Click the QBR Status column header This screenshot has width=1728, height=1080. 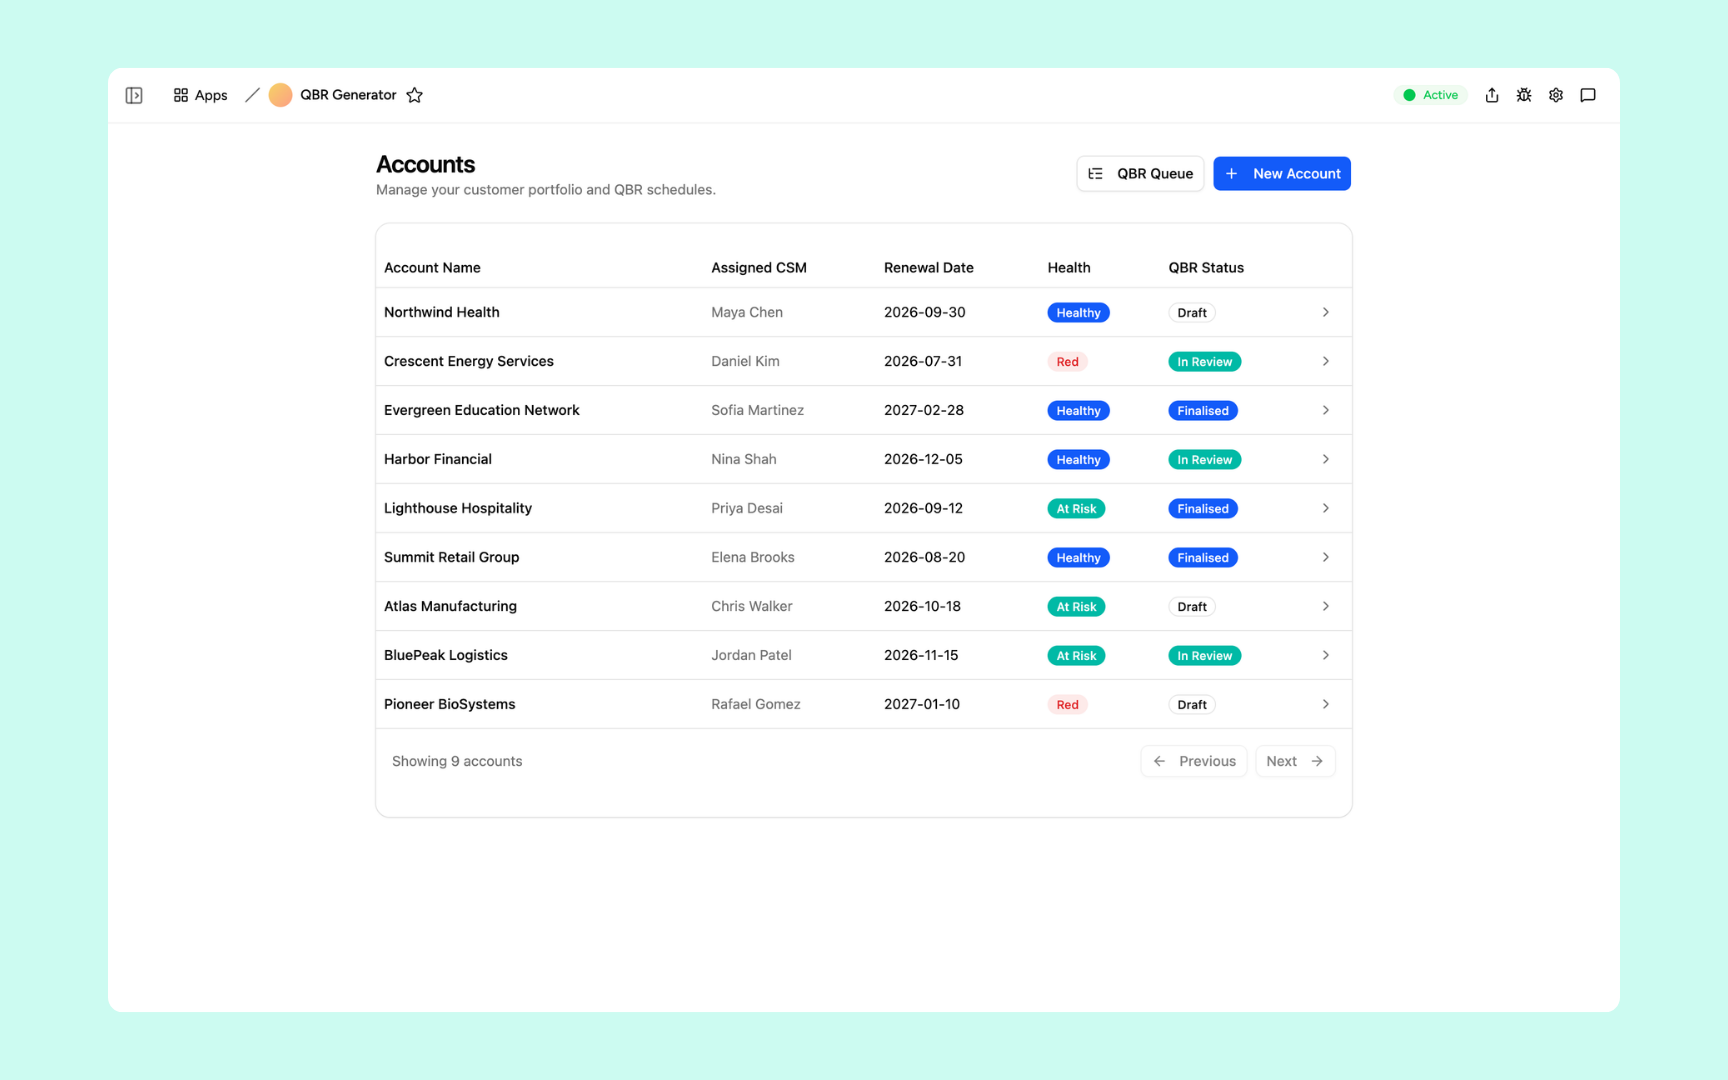(x=1206, y=267)
